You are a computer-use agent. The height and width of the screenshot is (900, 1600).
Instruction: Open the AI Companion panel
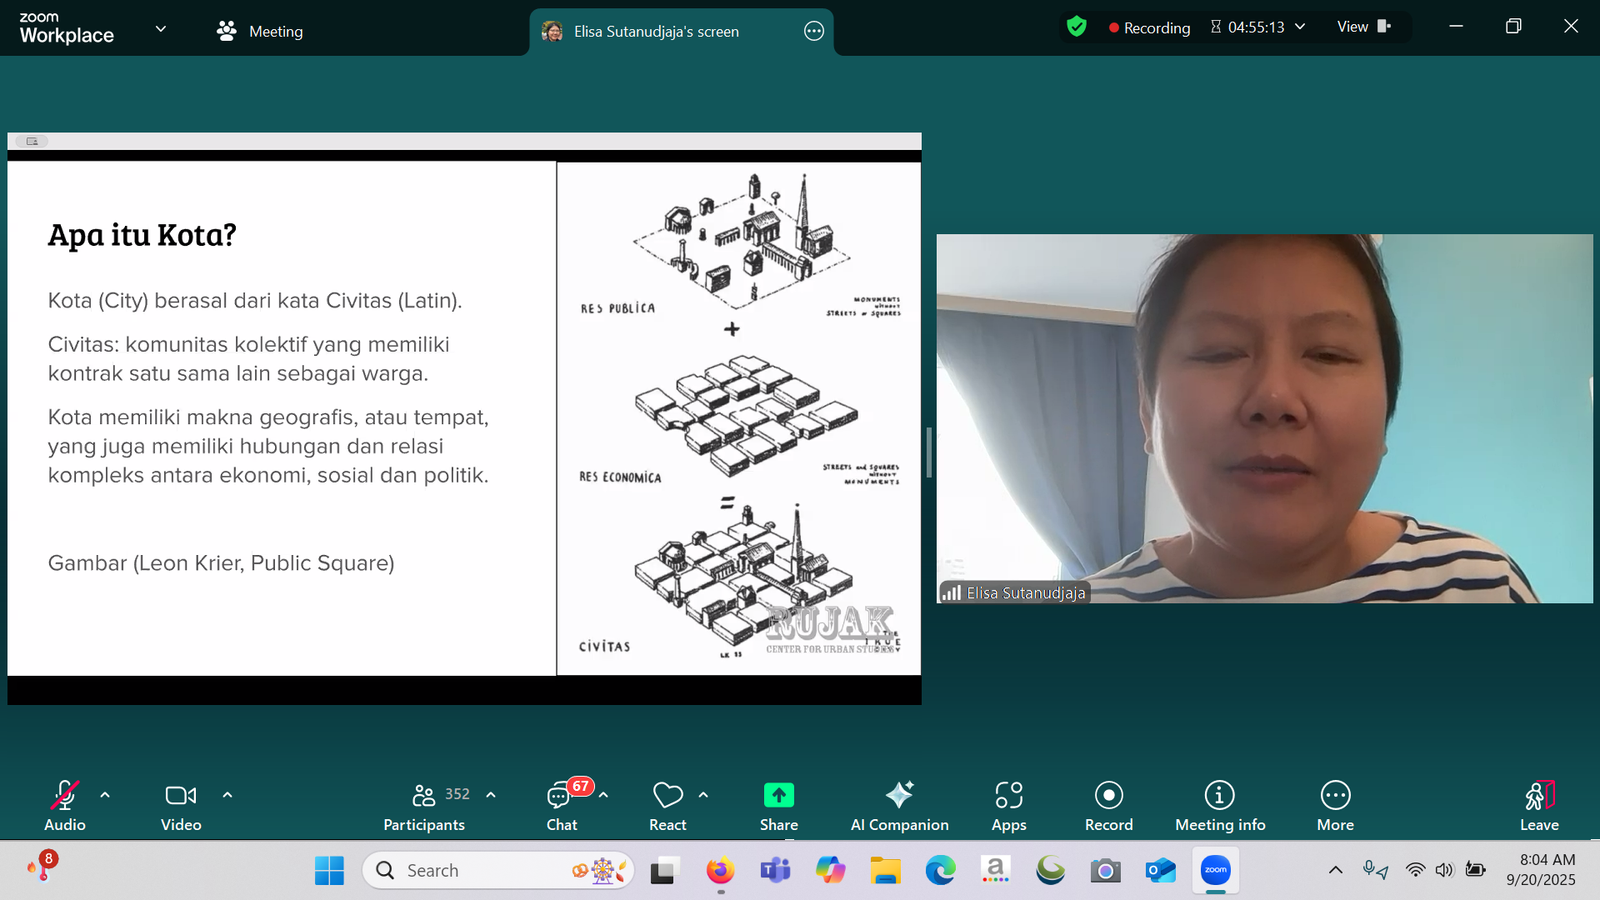click(x=899, y=805)
